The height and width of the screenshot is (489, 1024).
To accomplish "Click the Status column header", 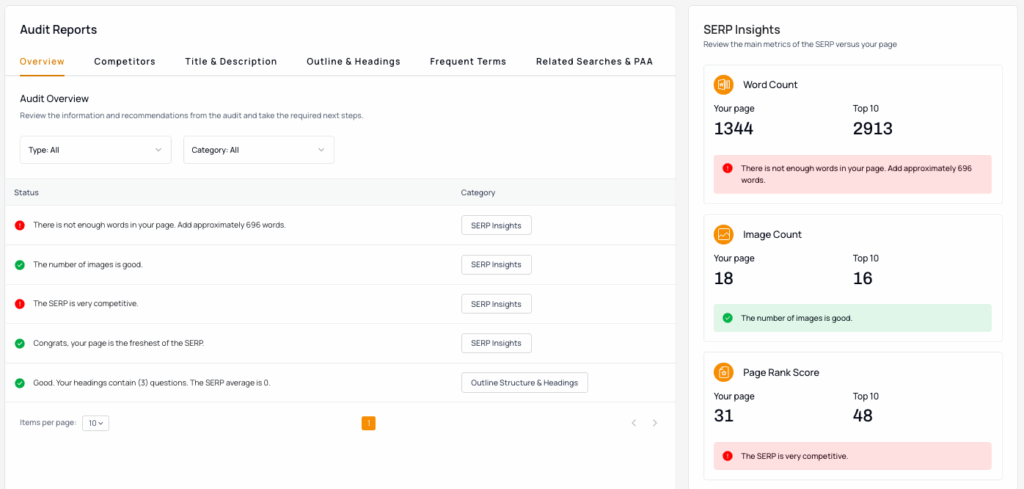I will [26, 193].
